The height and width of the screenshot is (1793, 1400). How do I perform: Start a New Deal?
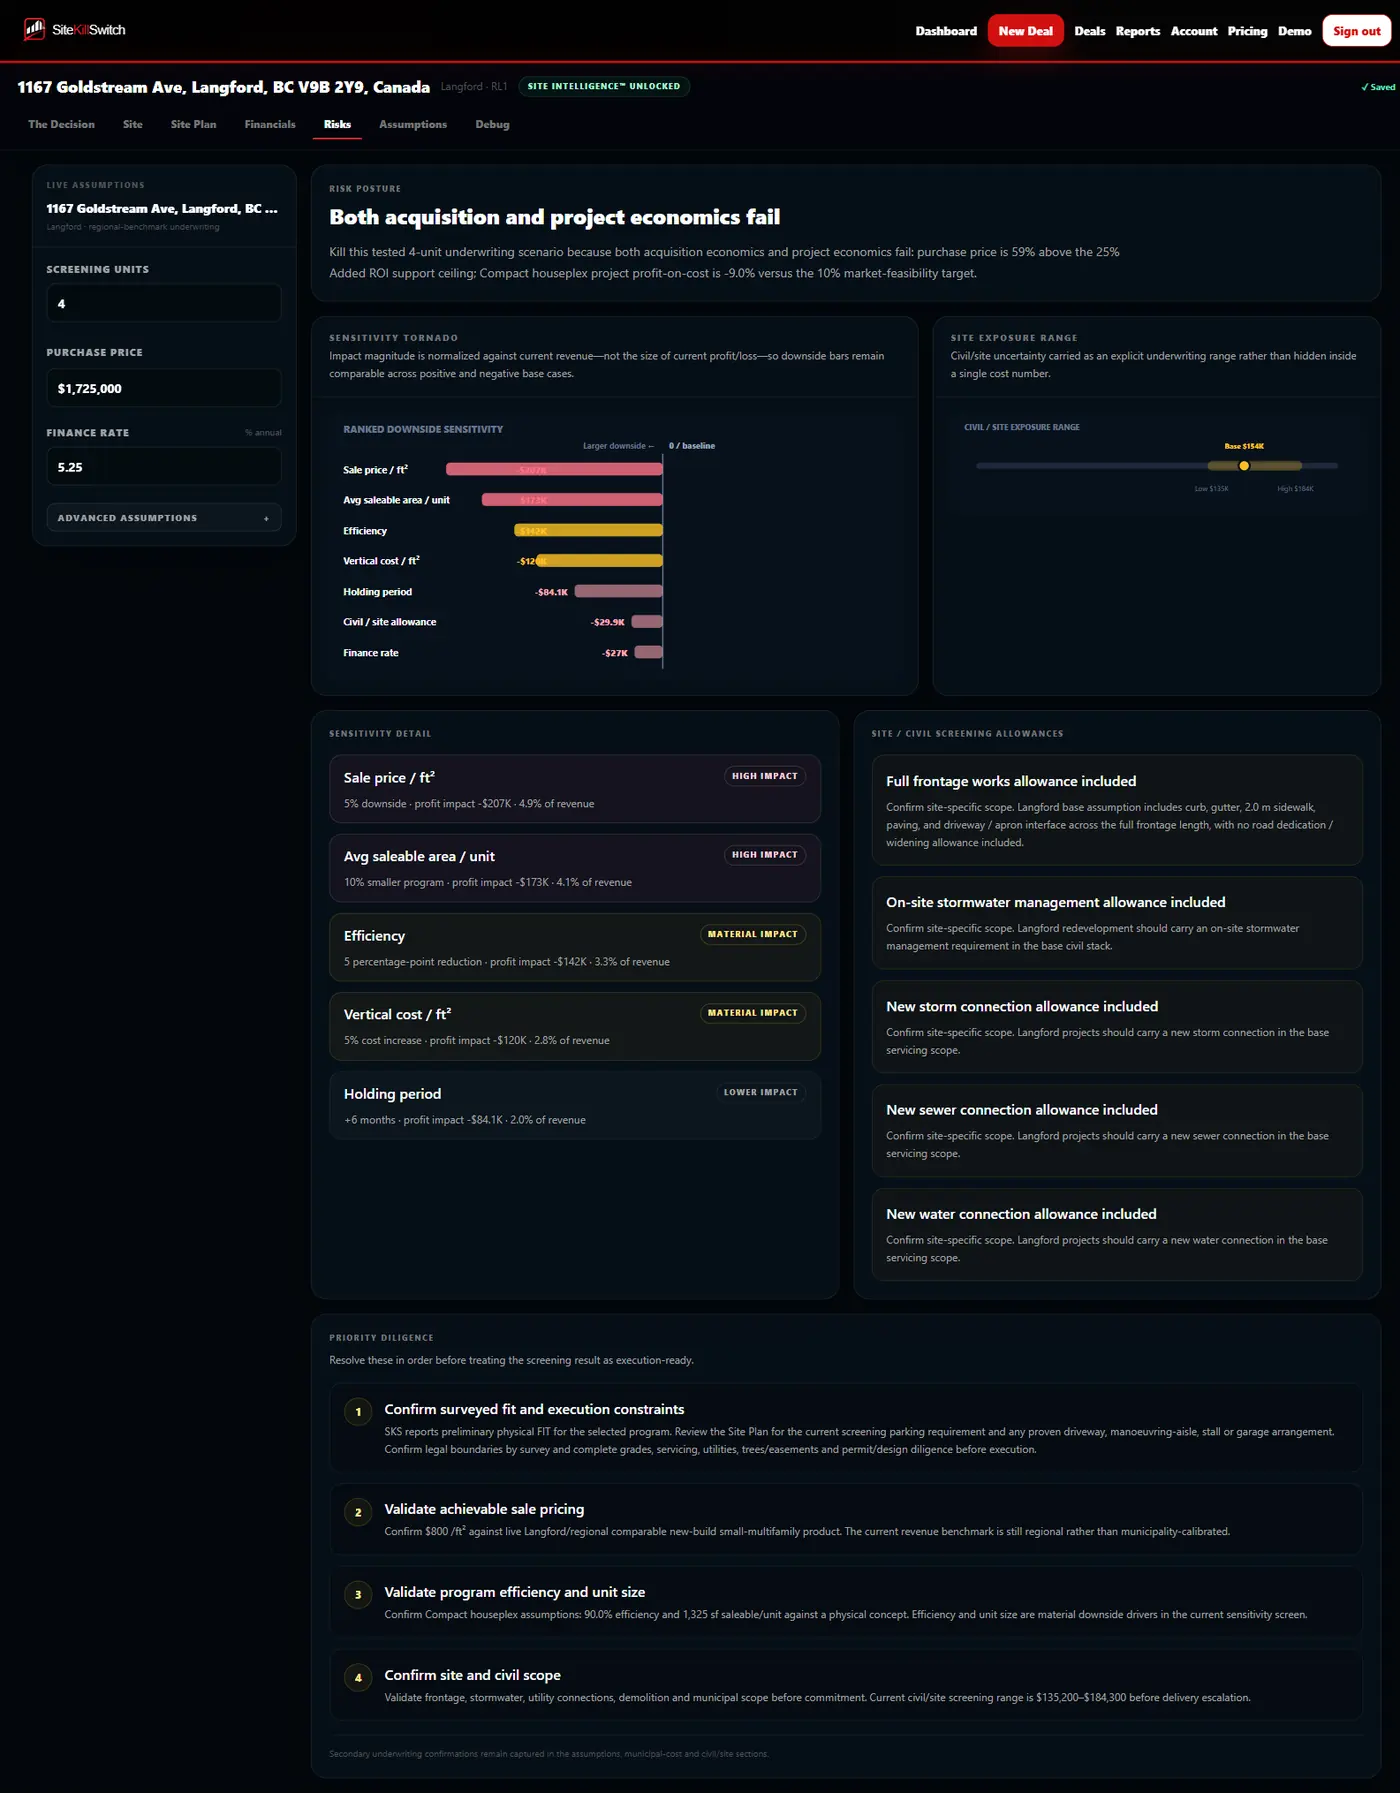[1025, 31]
